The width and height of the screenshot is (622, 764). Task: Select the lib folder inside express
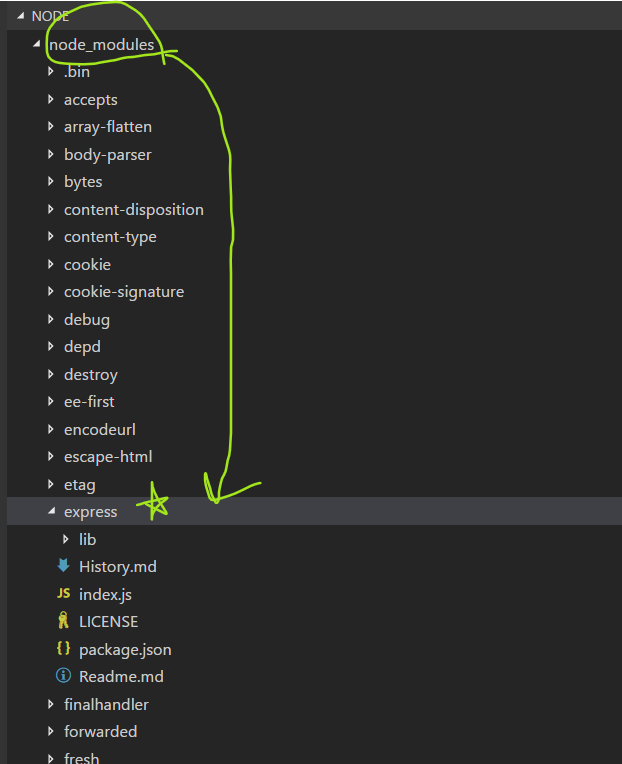click(87, 539)
